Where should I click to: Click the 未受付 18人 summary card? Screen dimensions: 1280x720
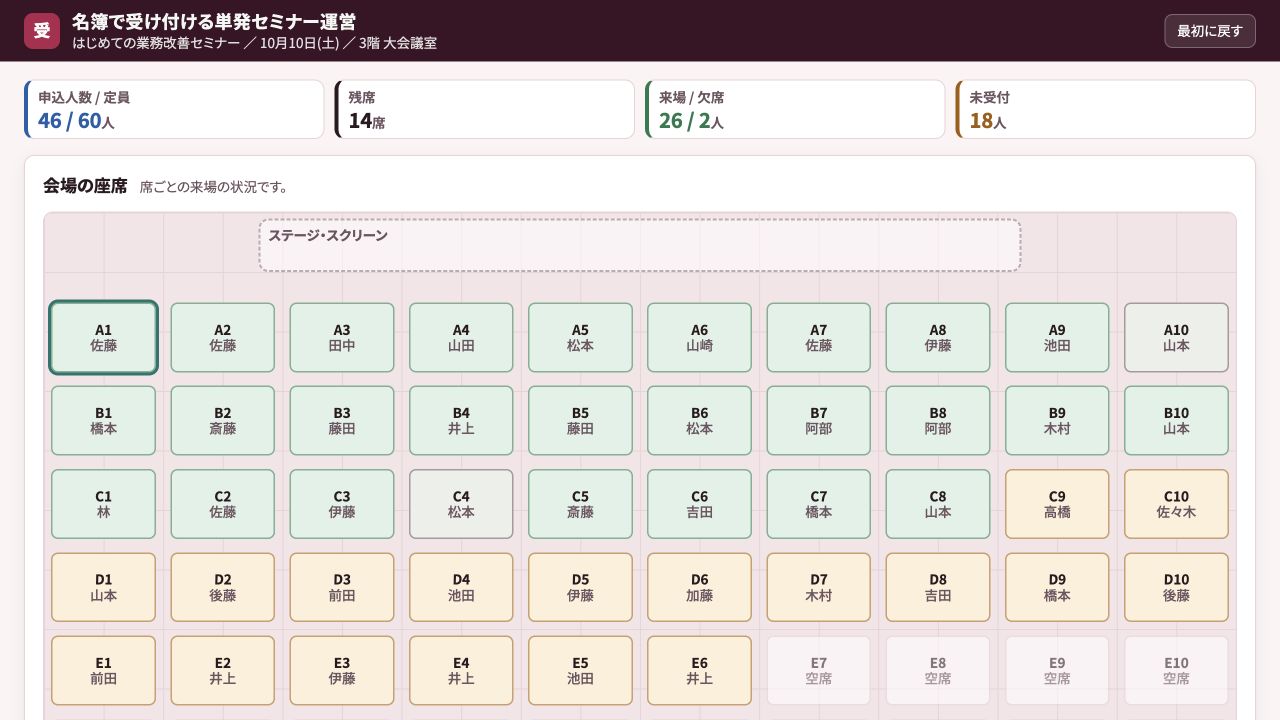tap(1105, 109)
